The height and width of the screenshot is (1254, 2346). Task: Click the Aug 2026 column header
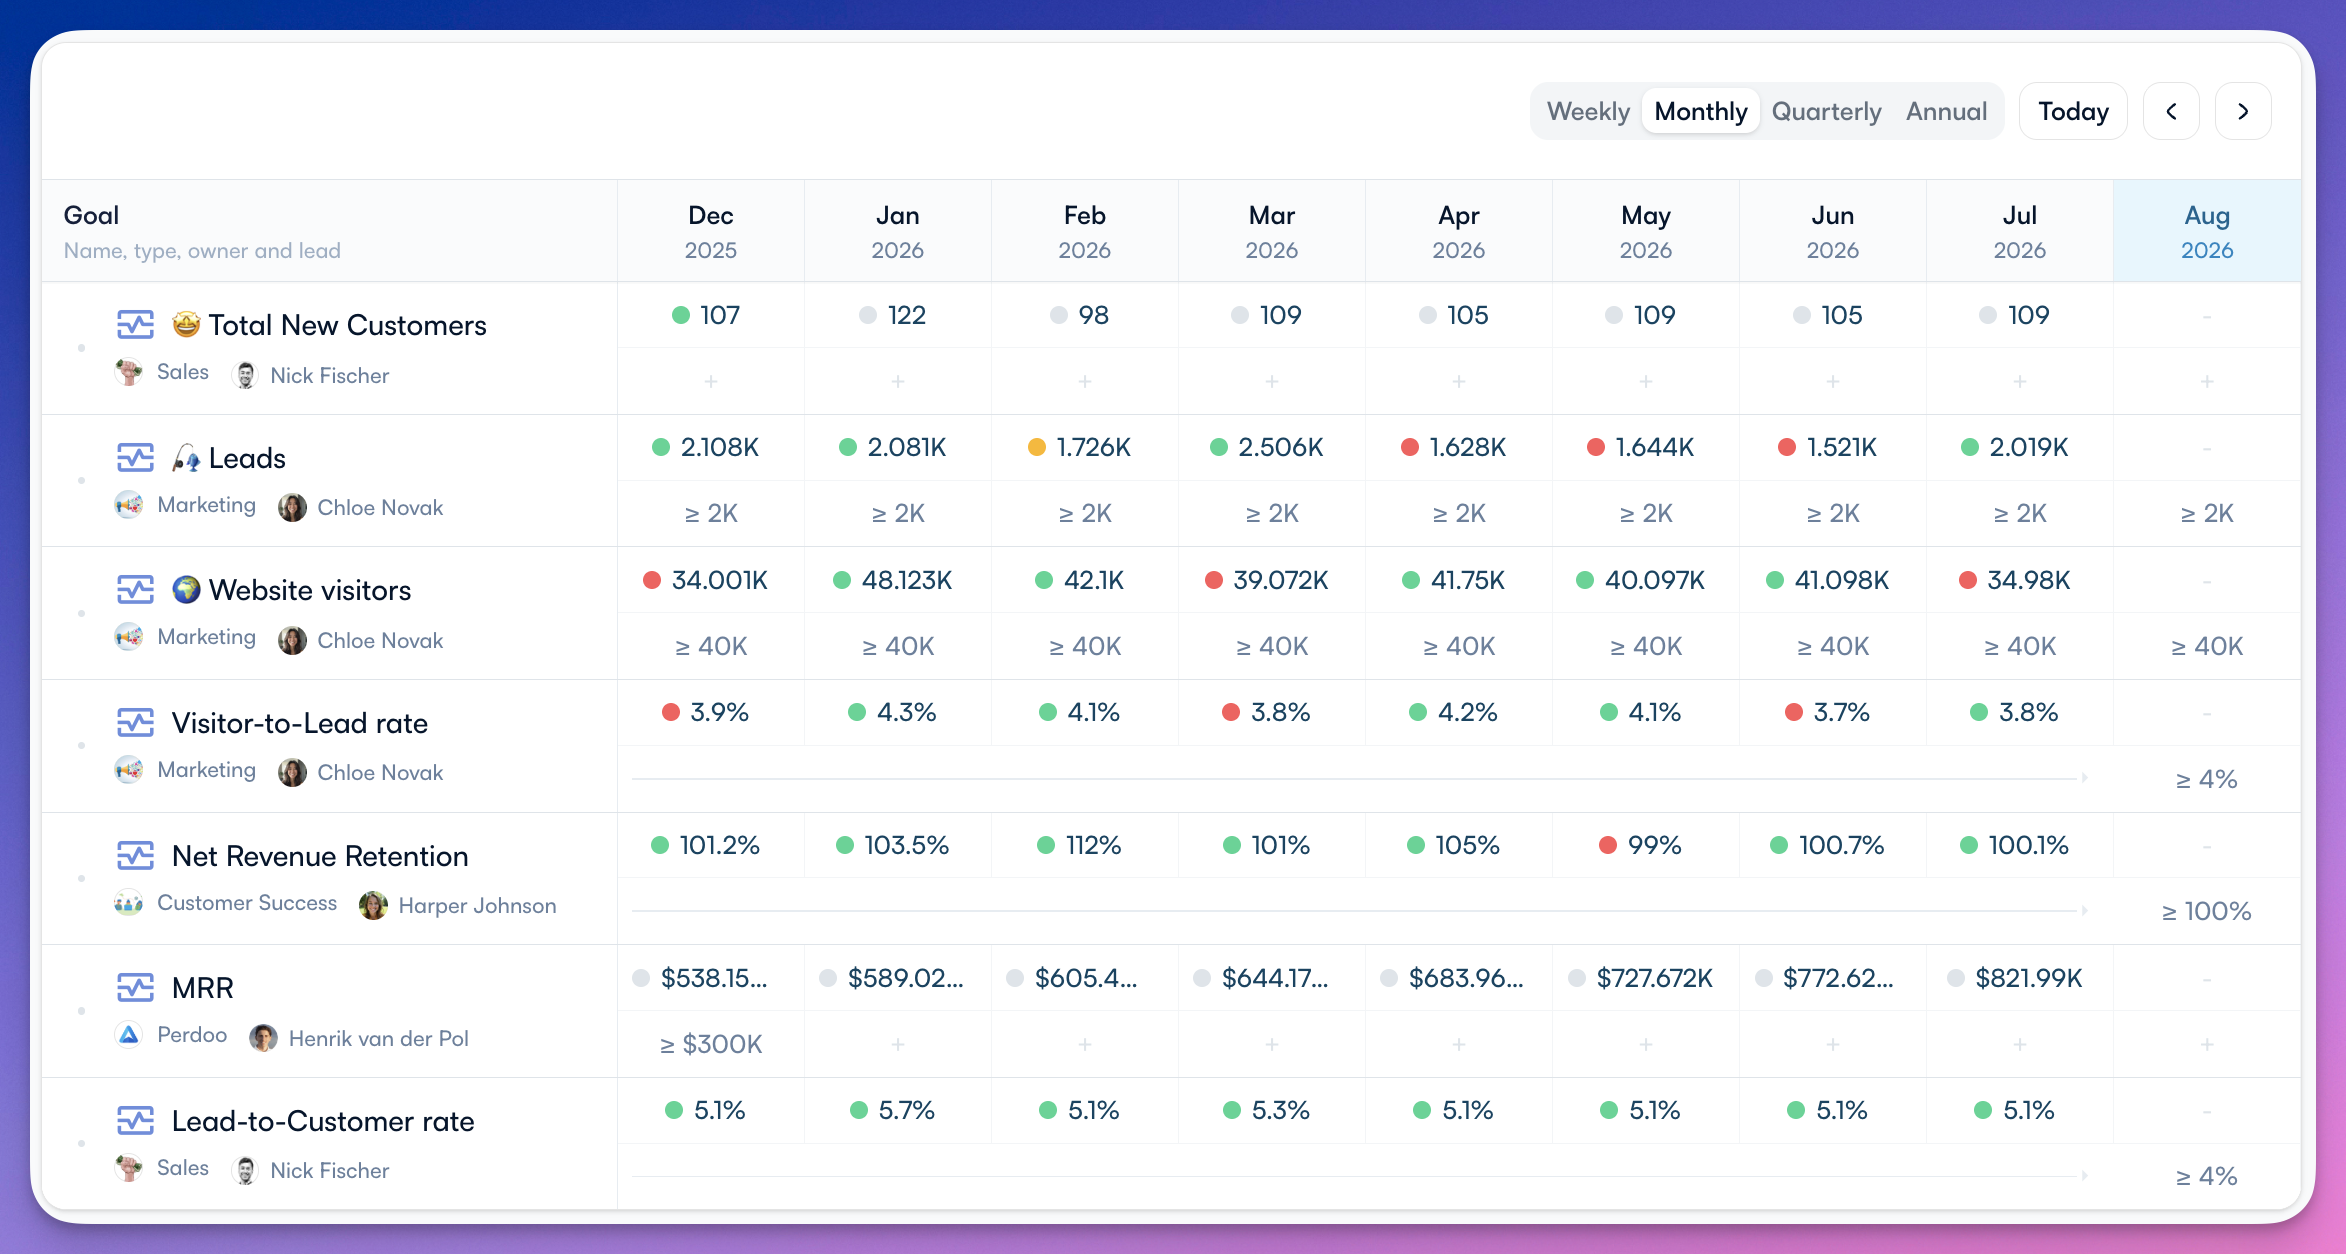pyautogui.click(x=2207, y=231)
